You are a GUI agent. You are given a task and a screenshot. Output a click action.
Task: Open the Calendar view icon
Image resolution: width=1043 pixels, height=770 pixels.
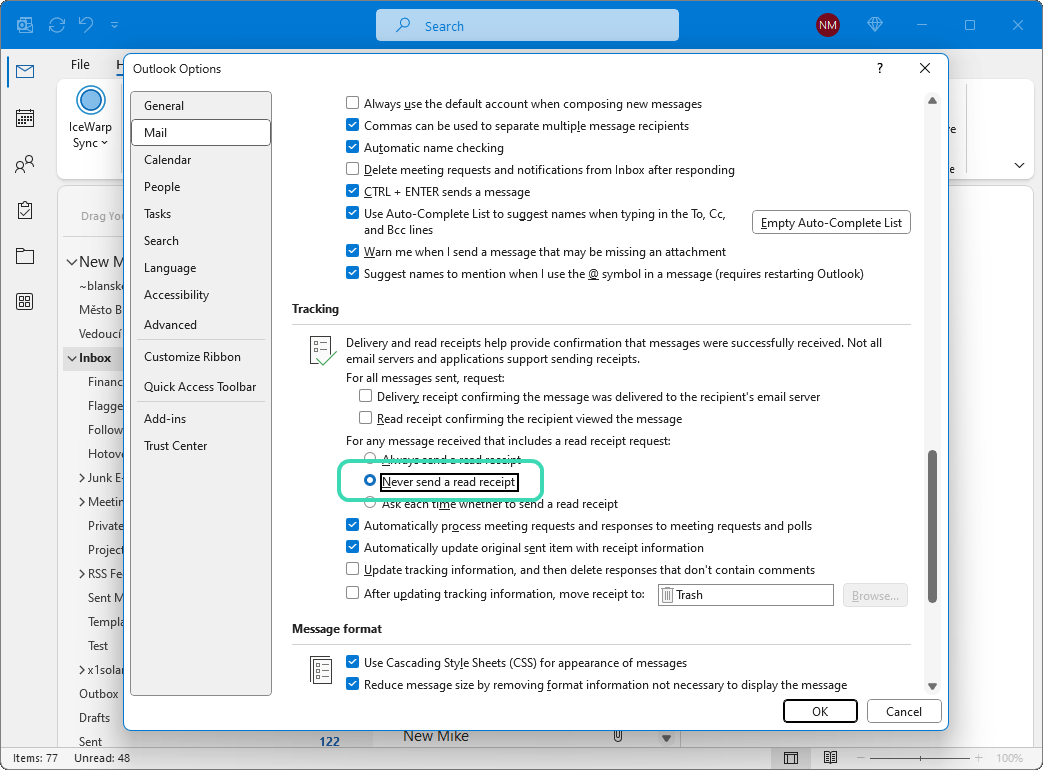(25, 118)
